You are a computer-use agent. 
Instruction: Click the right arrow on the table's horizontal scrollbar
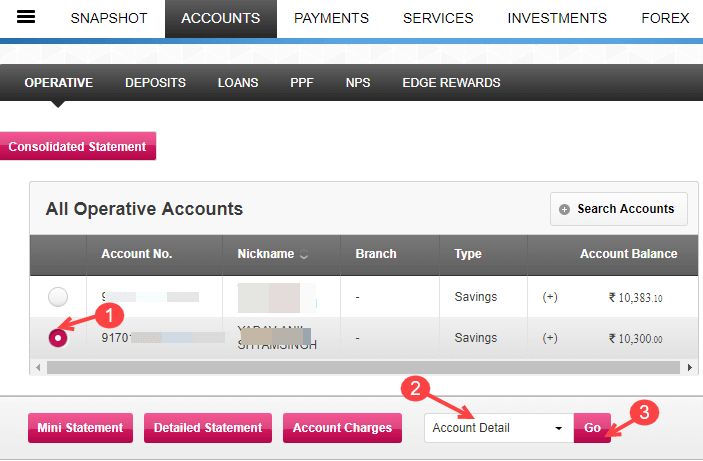point(690,368)
